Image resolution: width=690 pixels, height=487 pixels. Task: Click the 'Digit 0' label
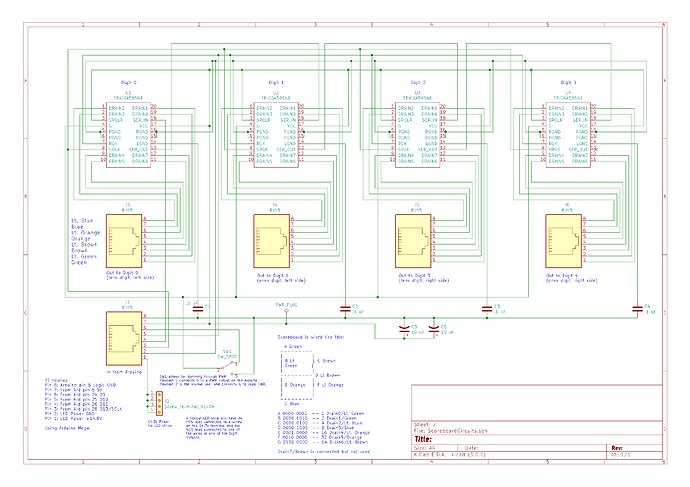(x=128, y=82)
